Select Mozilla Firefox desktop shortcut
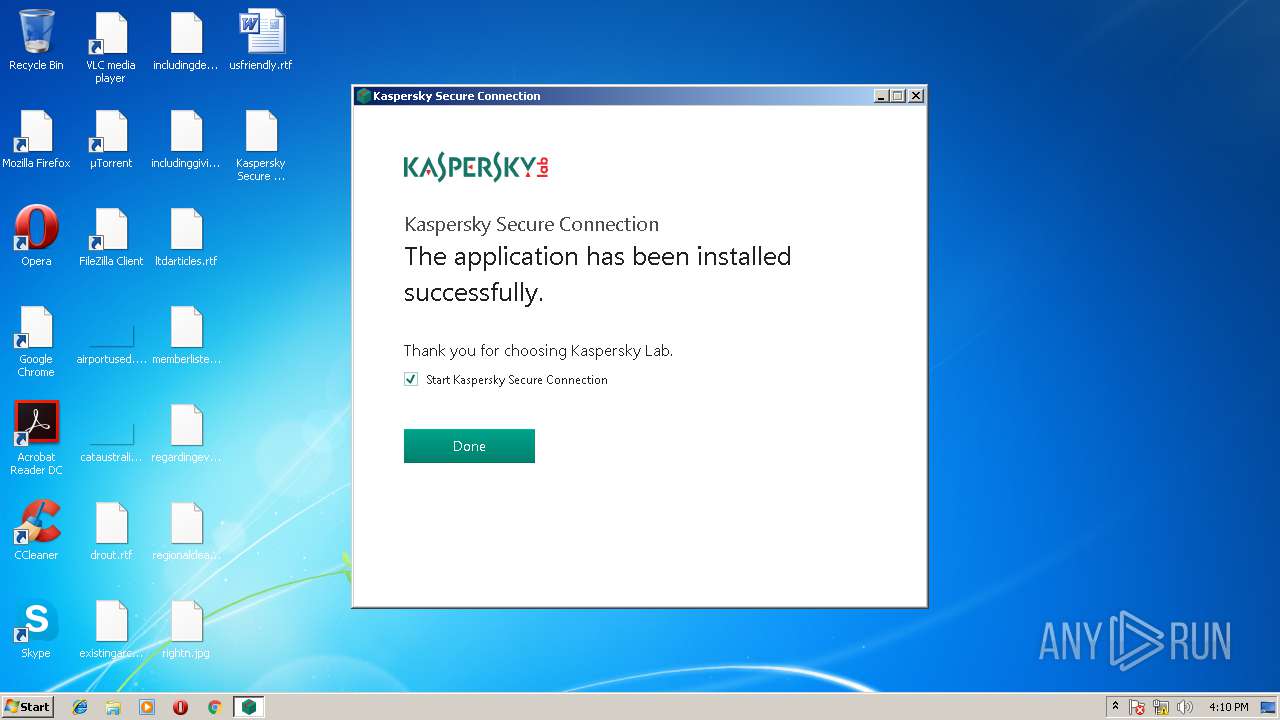 [x=36, y=138]
